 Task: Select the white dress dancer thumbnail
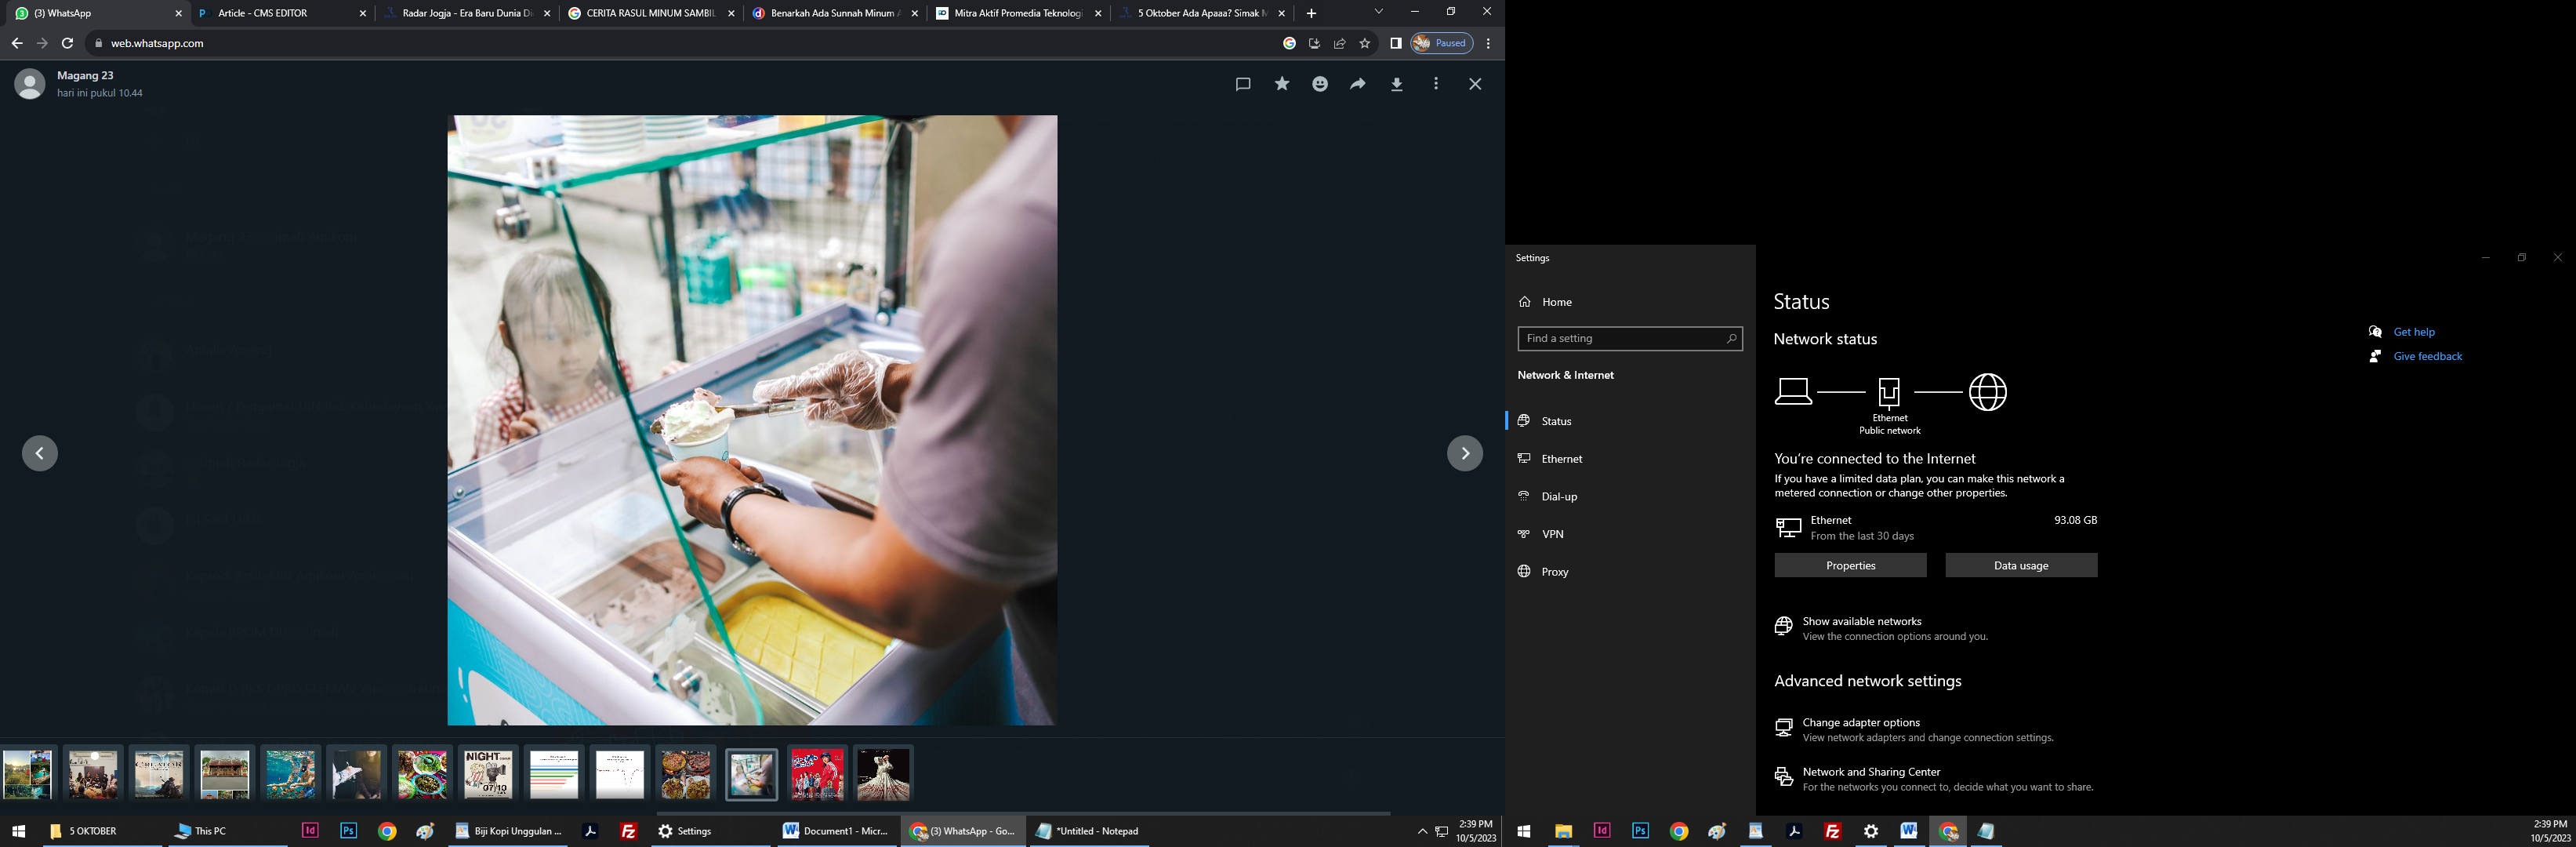[x=883, y=774]
